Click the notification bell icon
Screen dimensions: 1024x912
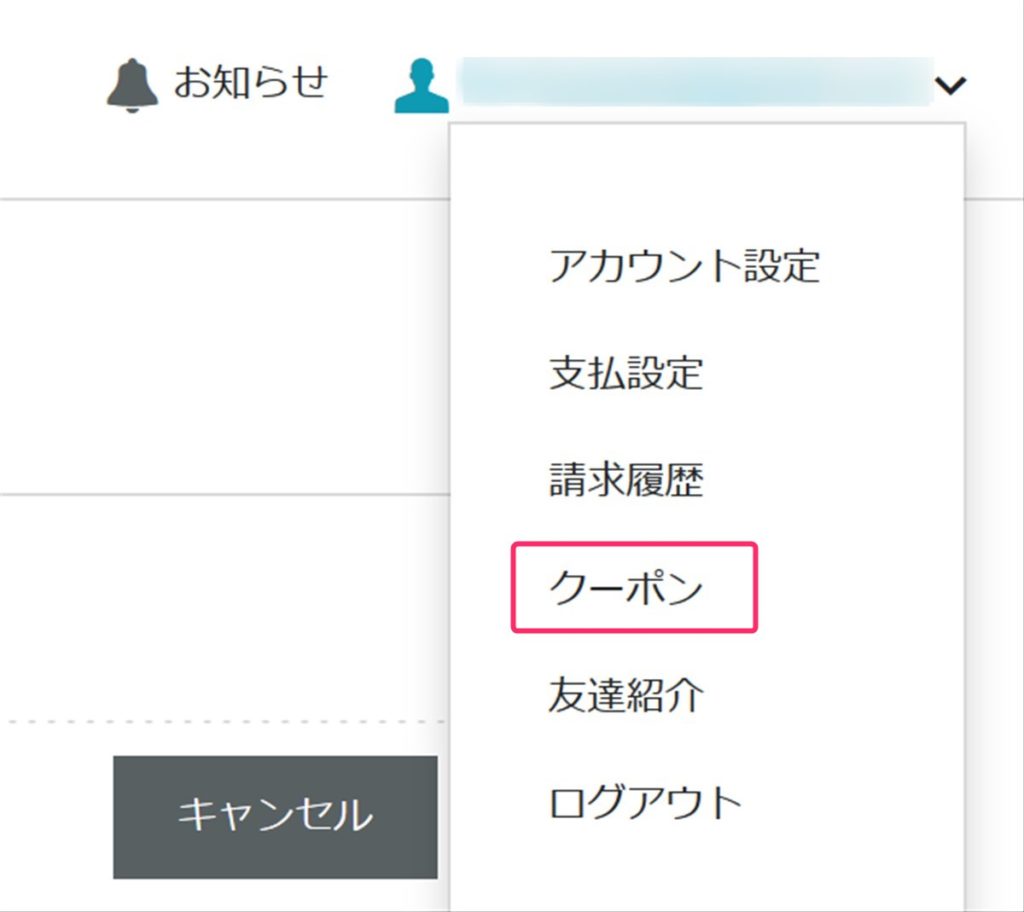tap(132, 85)
